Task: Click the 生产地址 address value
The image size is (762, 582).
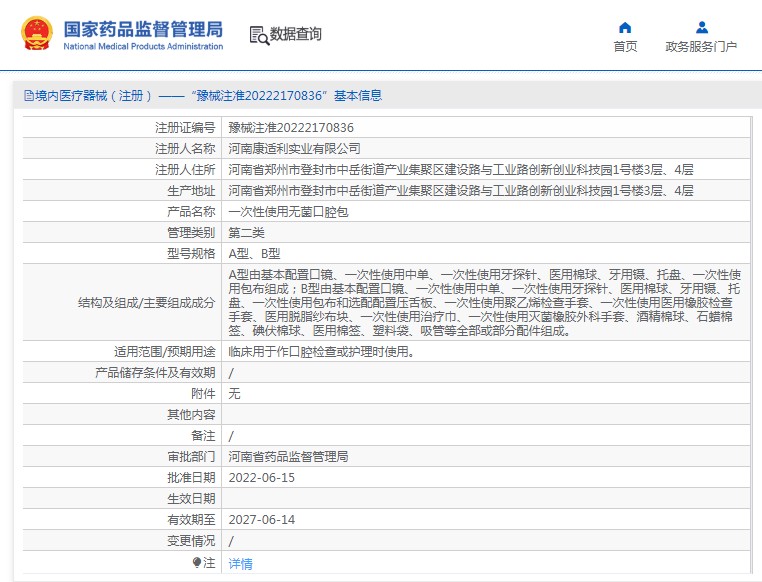Action: [461, 190]
